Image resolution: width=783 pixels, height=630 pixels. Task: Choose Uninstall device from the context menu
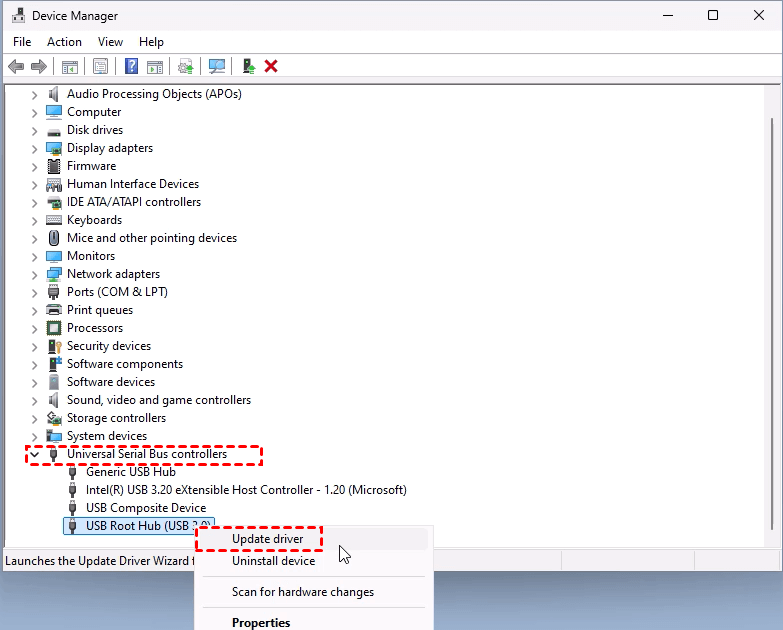tap(314, 561)
